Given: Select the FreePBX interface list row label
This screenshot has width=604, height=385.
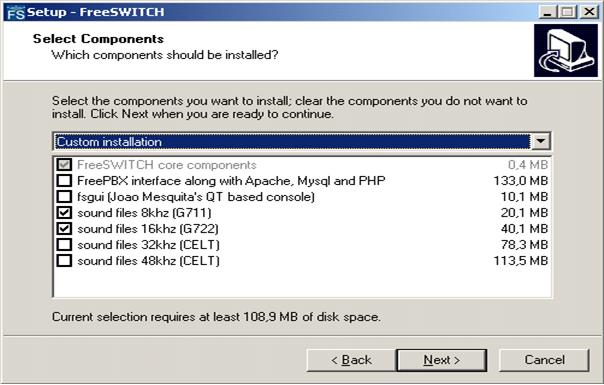Looking at the screenshot, I should [x=231, y=181].
